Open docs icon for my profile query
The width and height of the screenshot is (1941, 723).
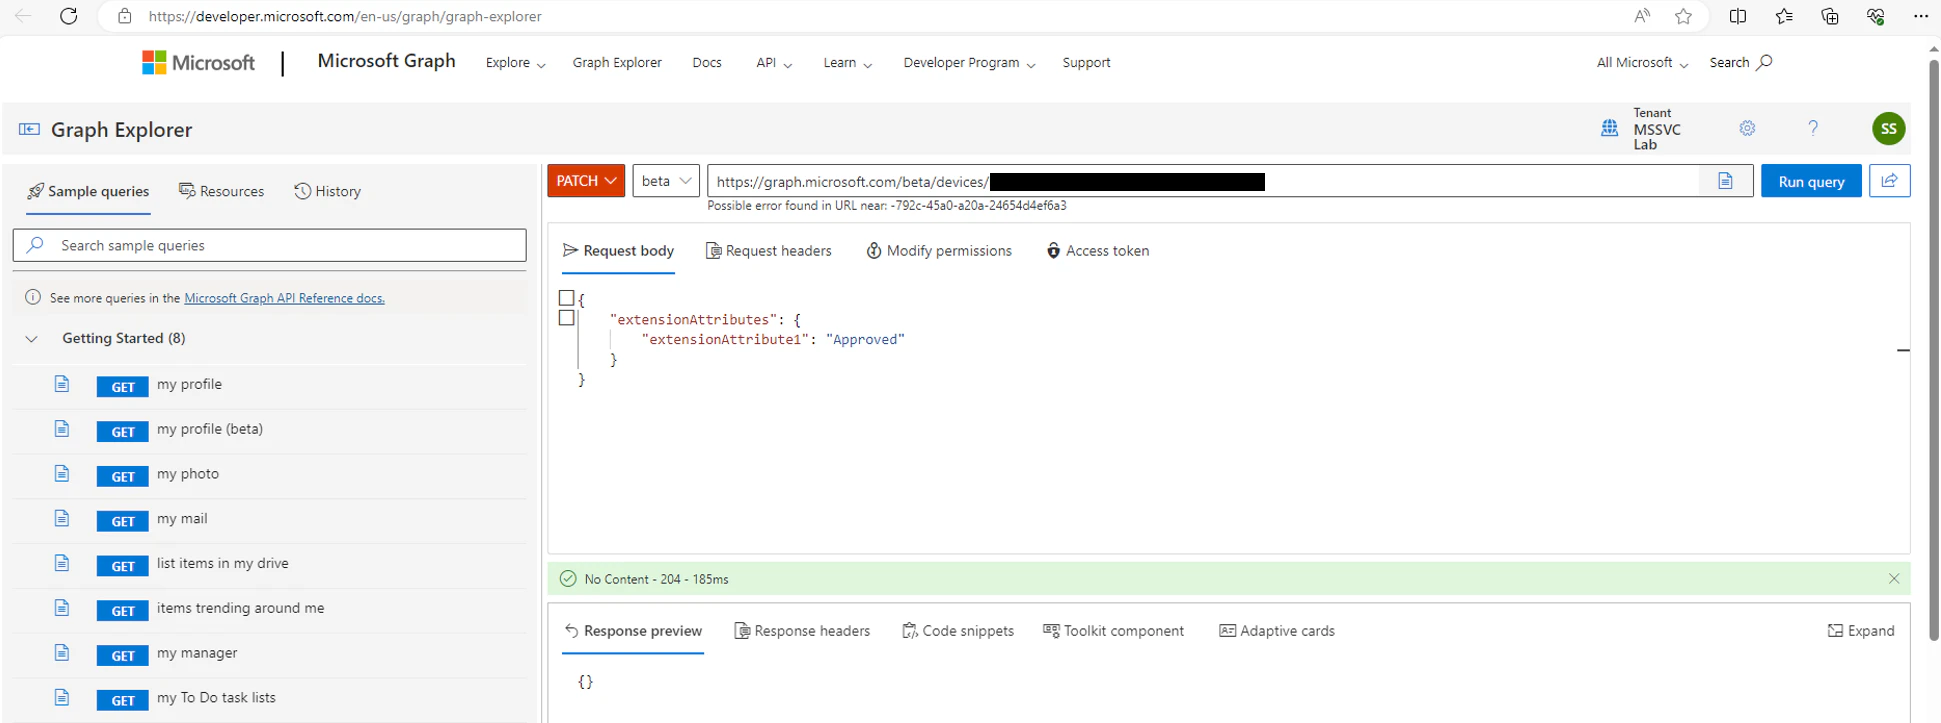[x=62, y=384]
